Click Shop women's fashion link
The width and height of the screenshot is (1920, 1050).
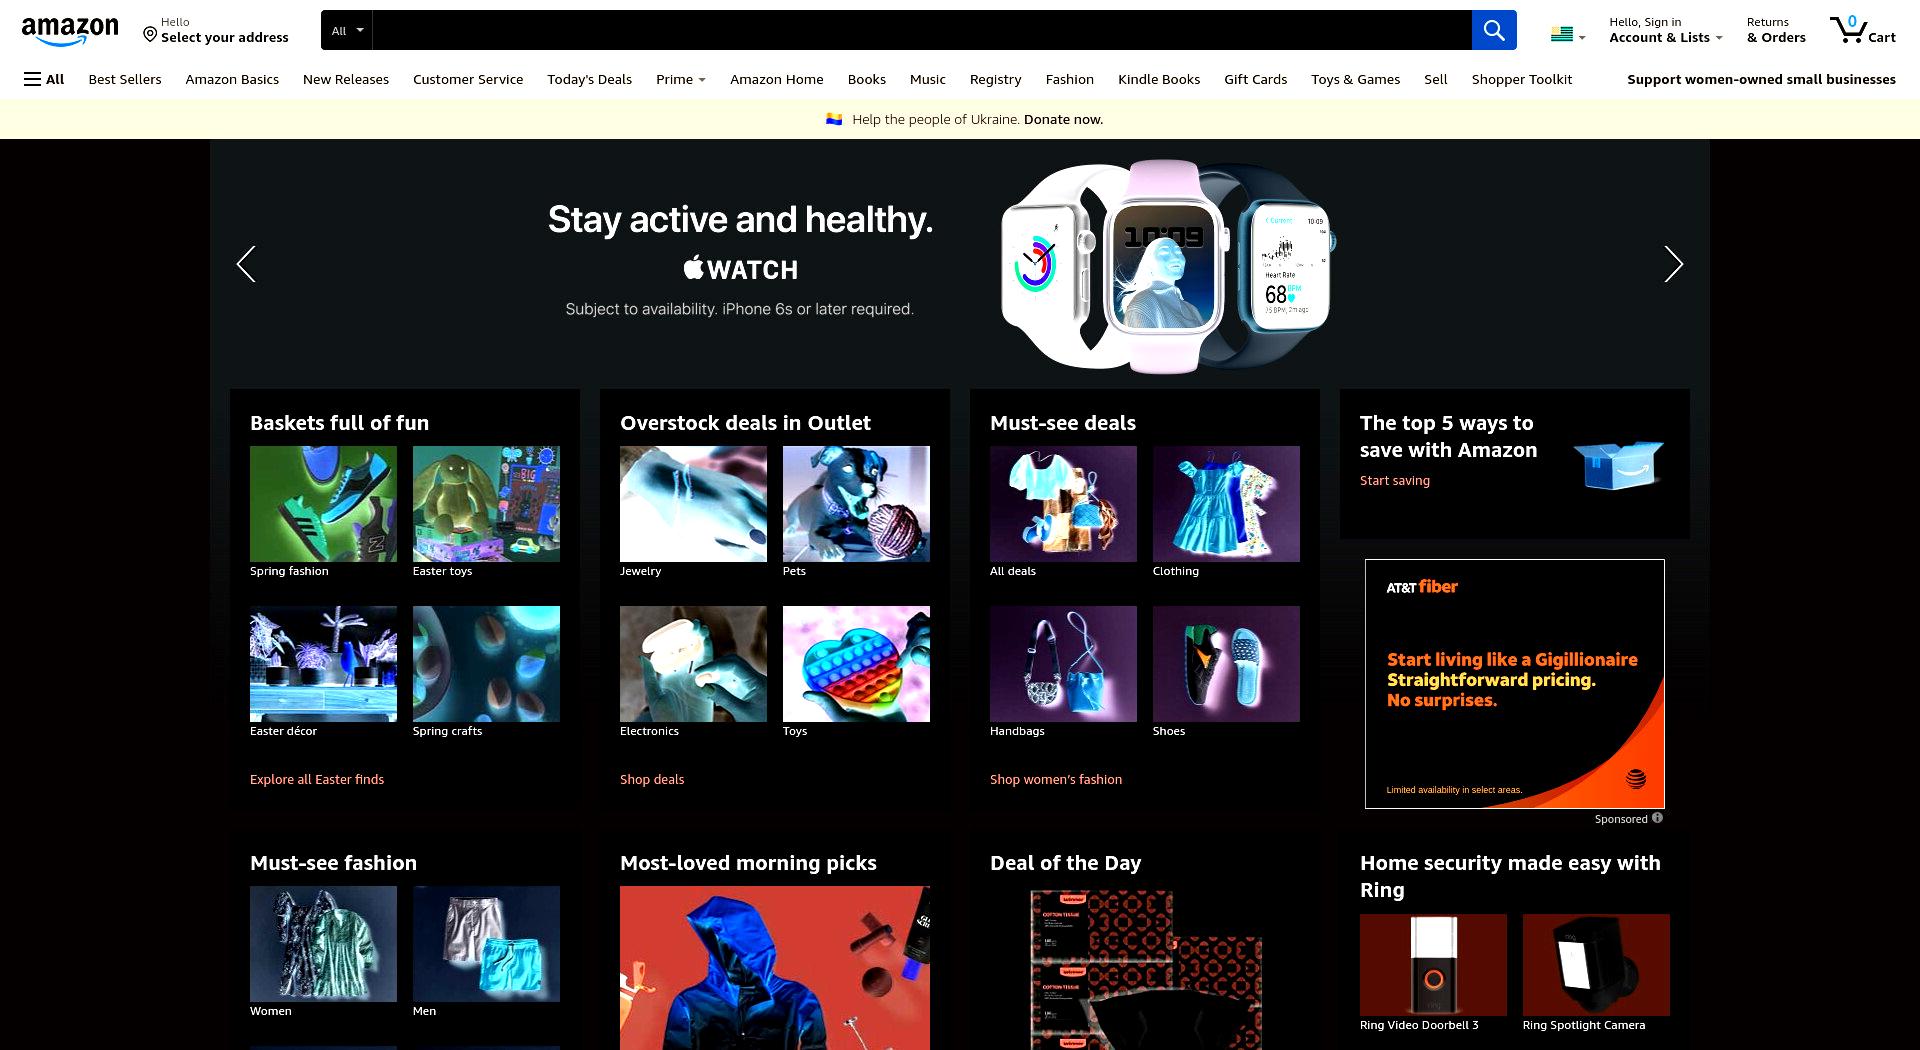click(1056, 779)
